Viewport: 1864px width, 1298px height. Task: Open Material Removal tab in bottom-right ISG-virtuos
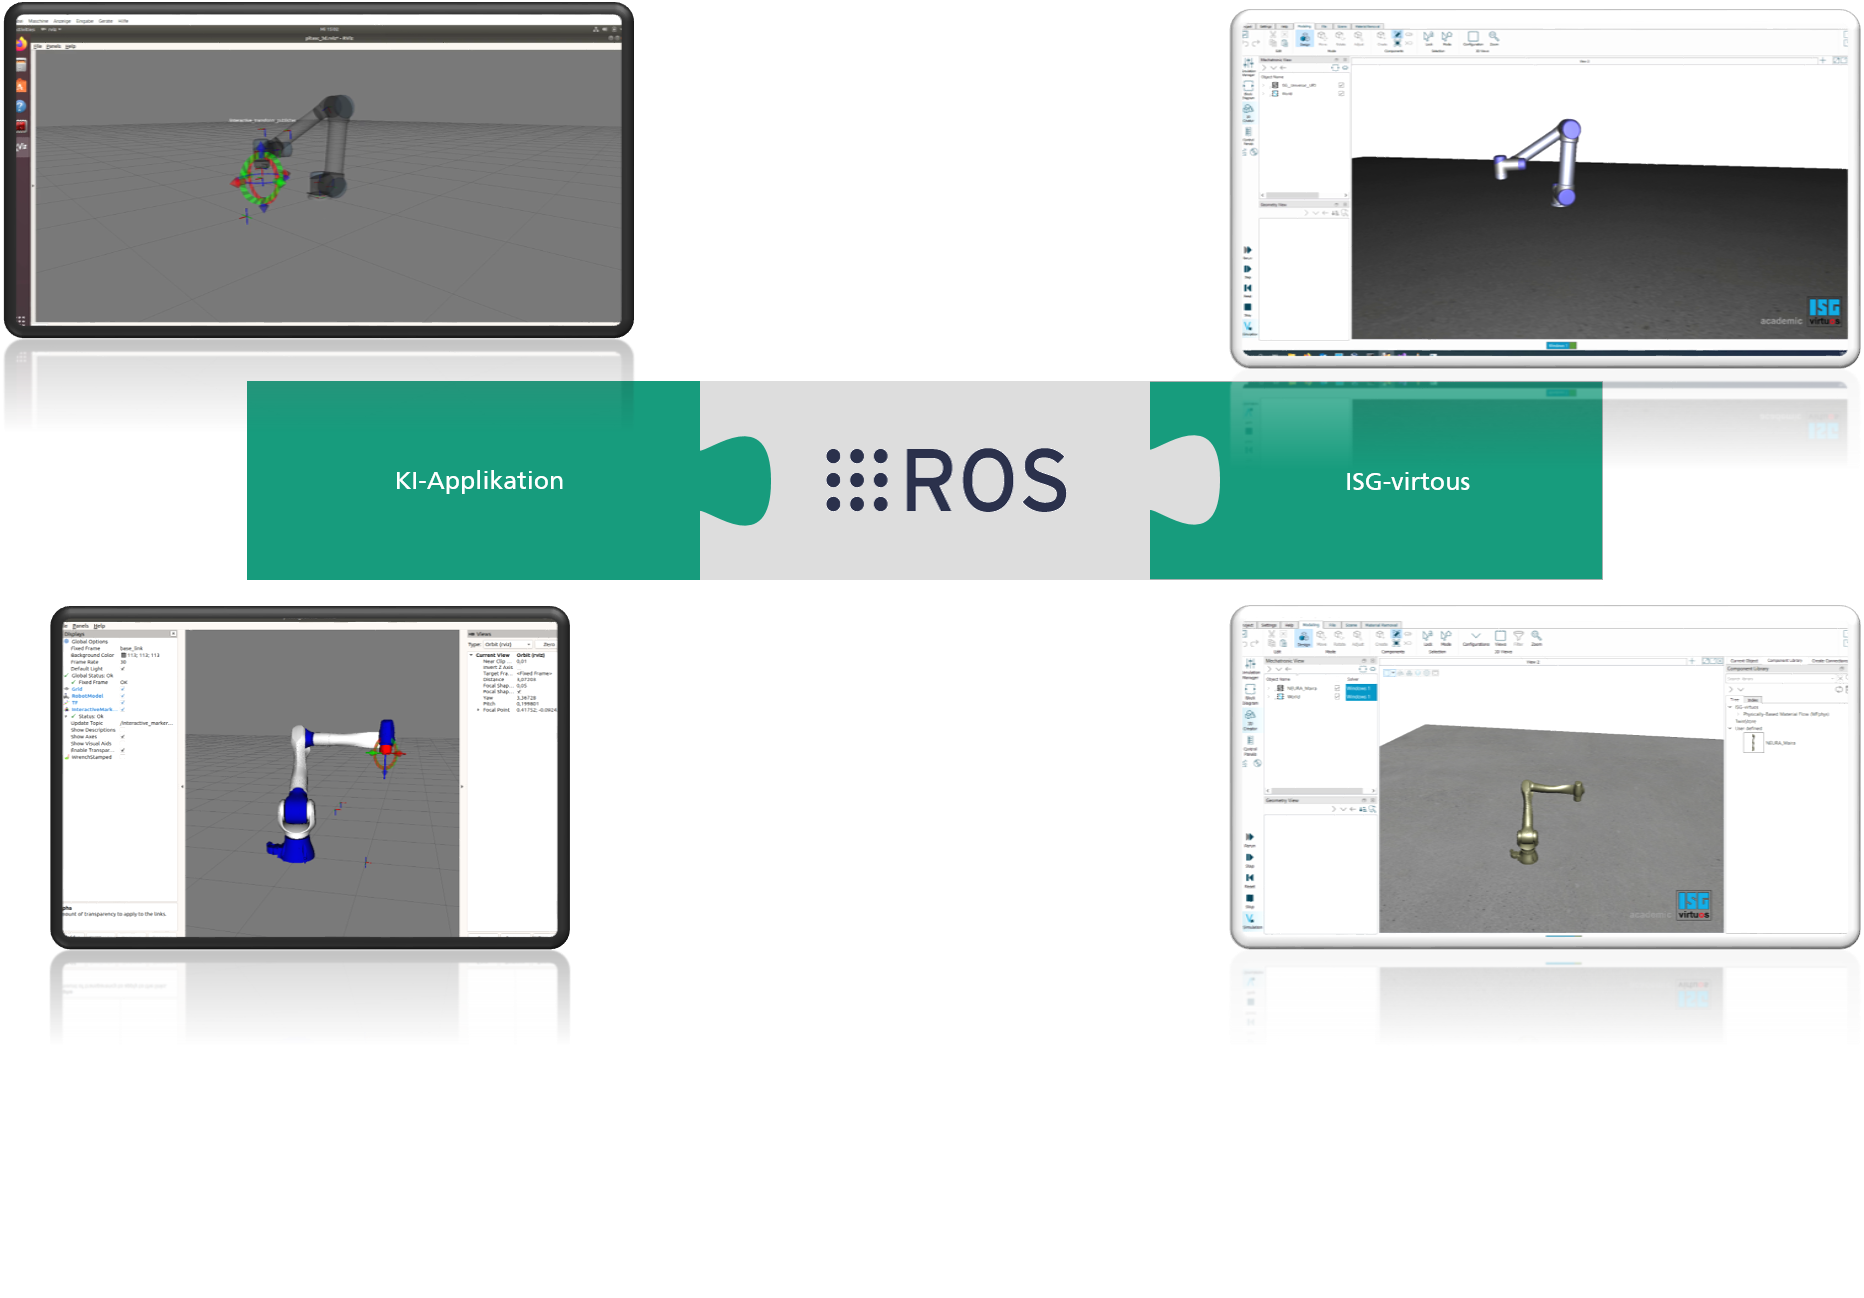point(1381,625)
